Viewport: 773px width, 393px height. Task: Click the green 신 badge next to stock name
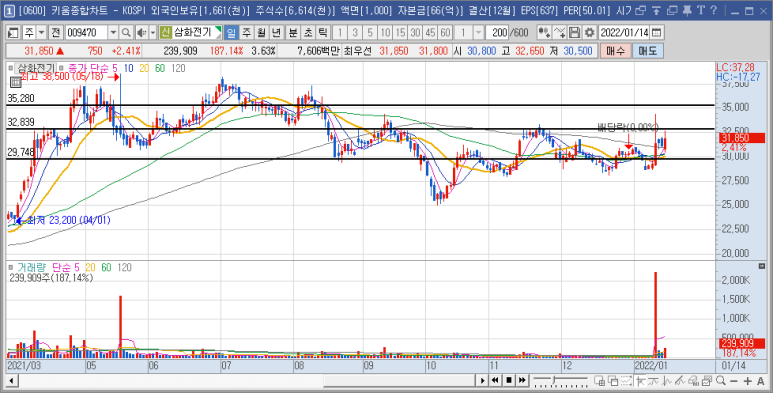click(165, 33)
